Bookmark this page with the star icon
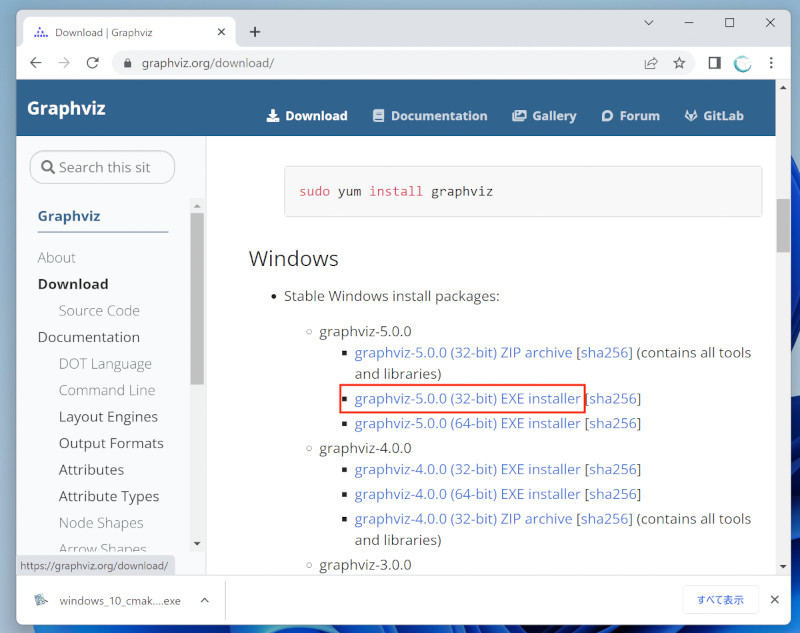The image size is (800, 633). (679, 62)
